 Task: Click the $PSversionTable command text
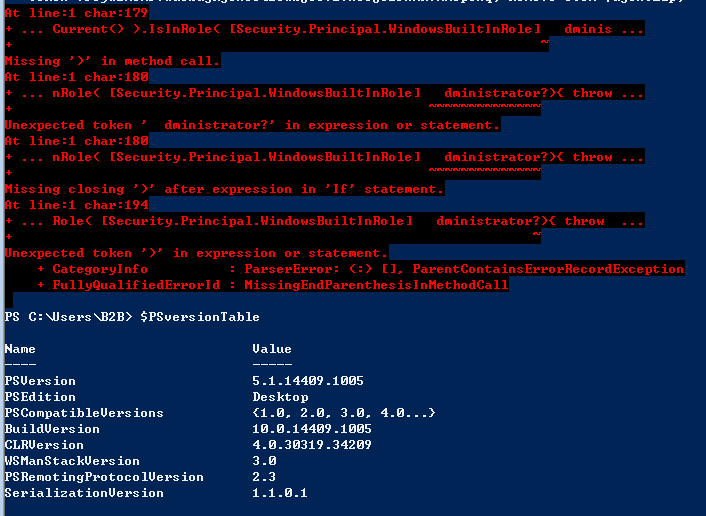tap(199, 317)
